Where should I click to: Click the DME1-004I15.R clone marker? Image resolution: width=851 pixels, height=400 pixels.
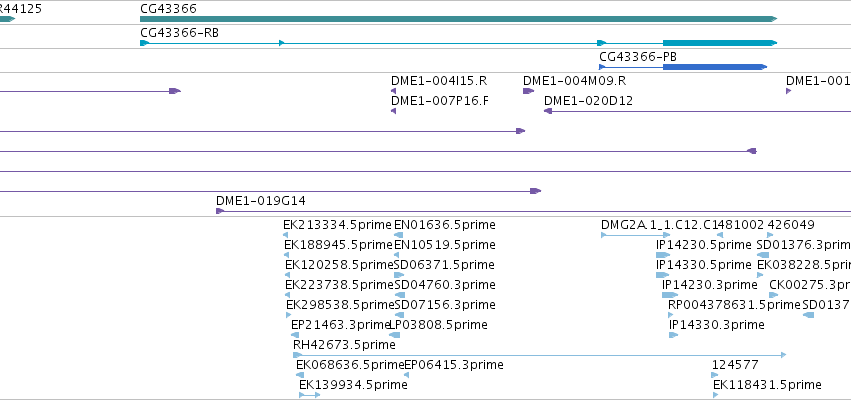[x=393, y=91]
